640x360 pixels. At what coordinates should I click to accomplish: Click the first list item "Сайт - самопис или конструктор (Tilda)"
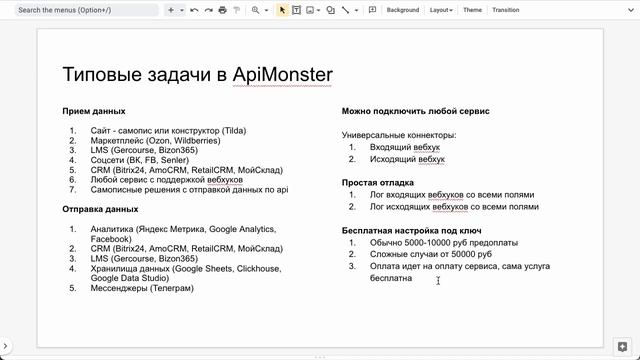(x=169, y=131)
